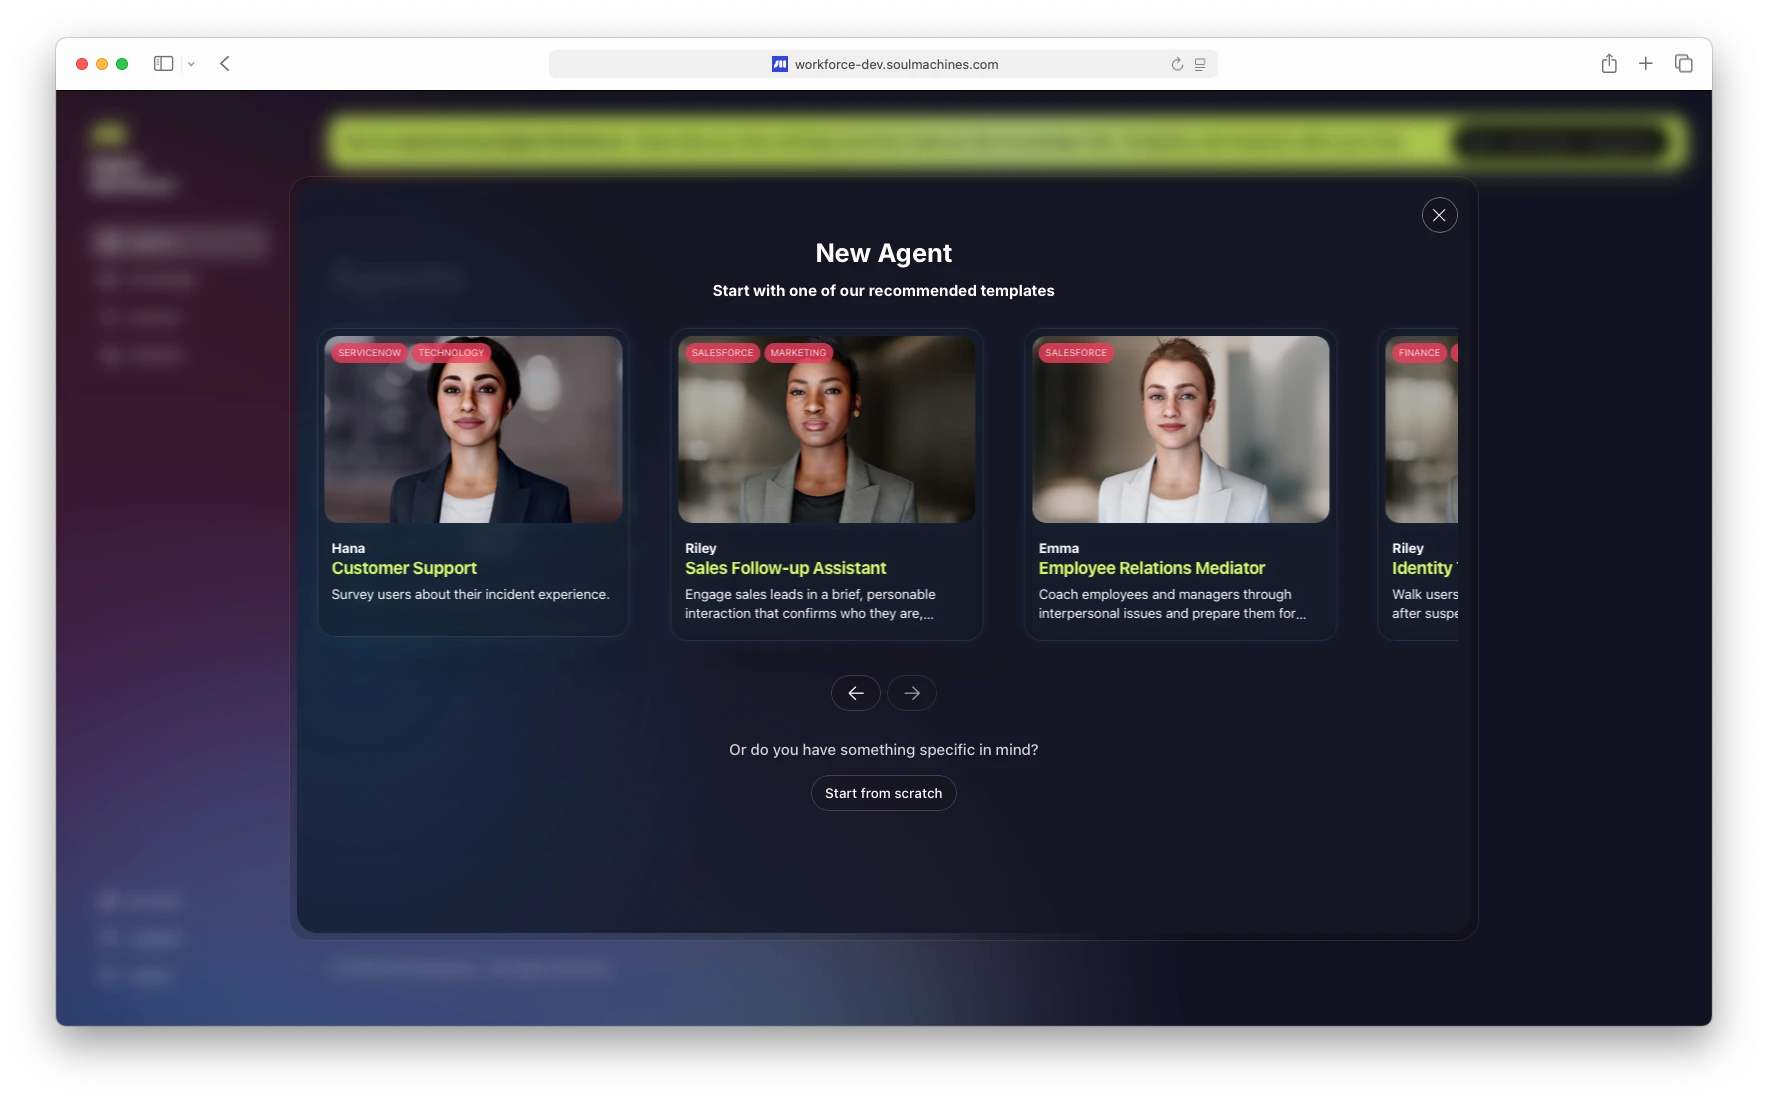Click 'Survey users about their incident experience.' text

(470, 594)
